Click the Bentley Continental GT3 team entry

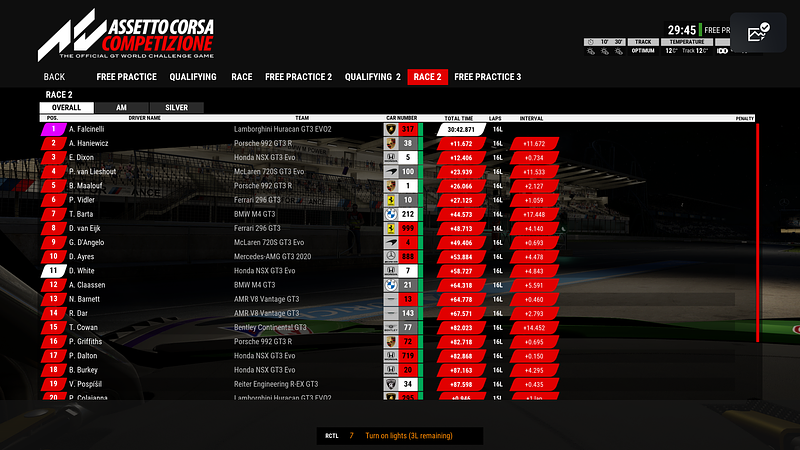pos(270,328)
